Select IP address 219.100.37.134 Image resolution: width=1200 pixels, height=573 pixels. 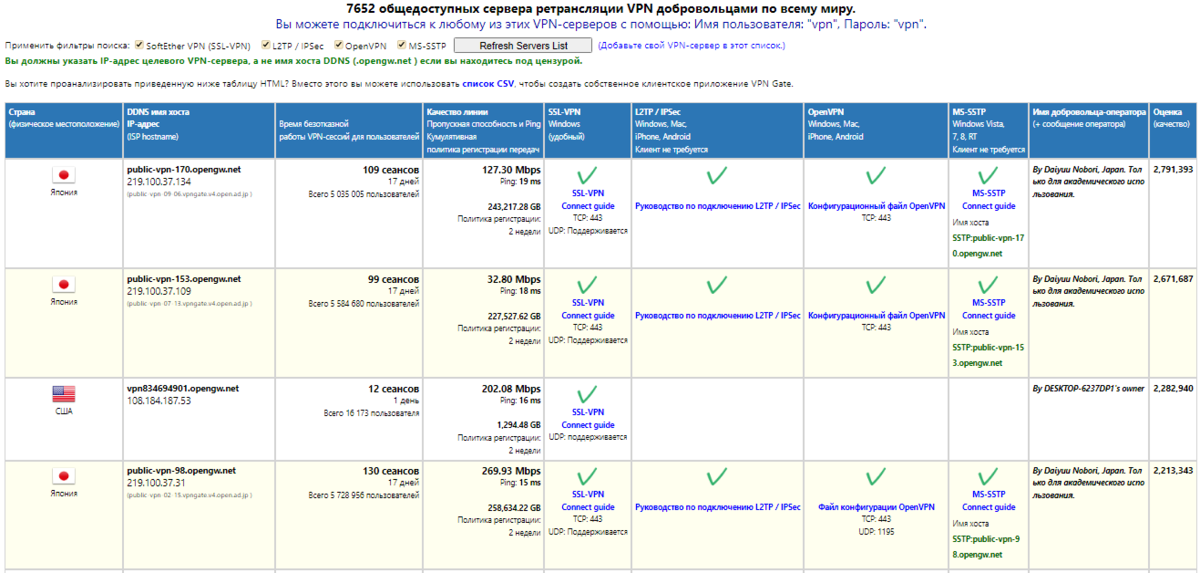159,182
